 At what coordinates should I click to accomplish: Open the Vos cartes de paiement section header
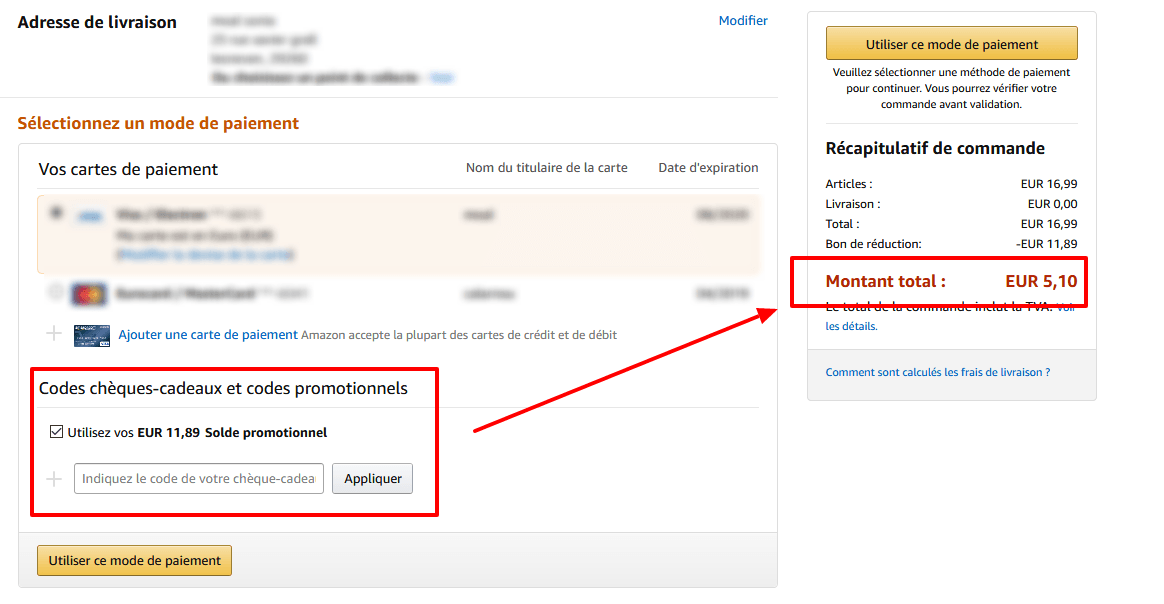click(128, 168)
